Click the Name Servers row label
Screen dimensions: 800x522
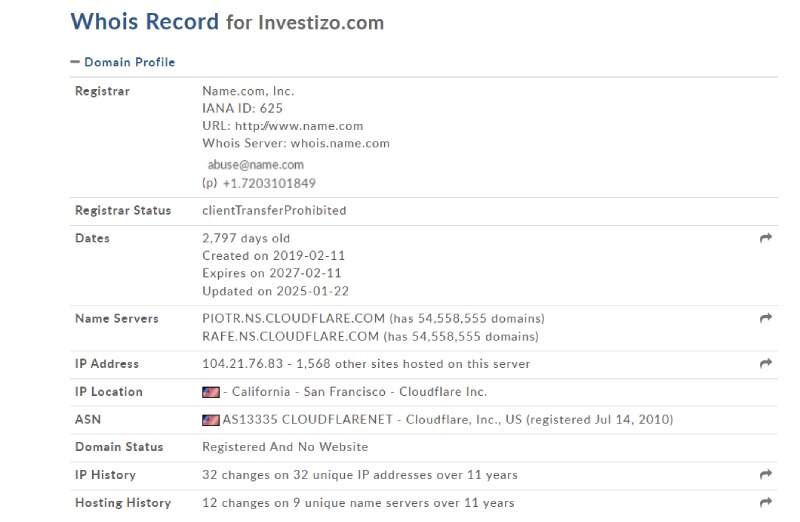[117, 318]
